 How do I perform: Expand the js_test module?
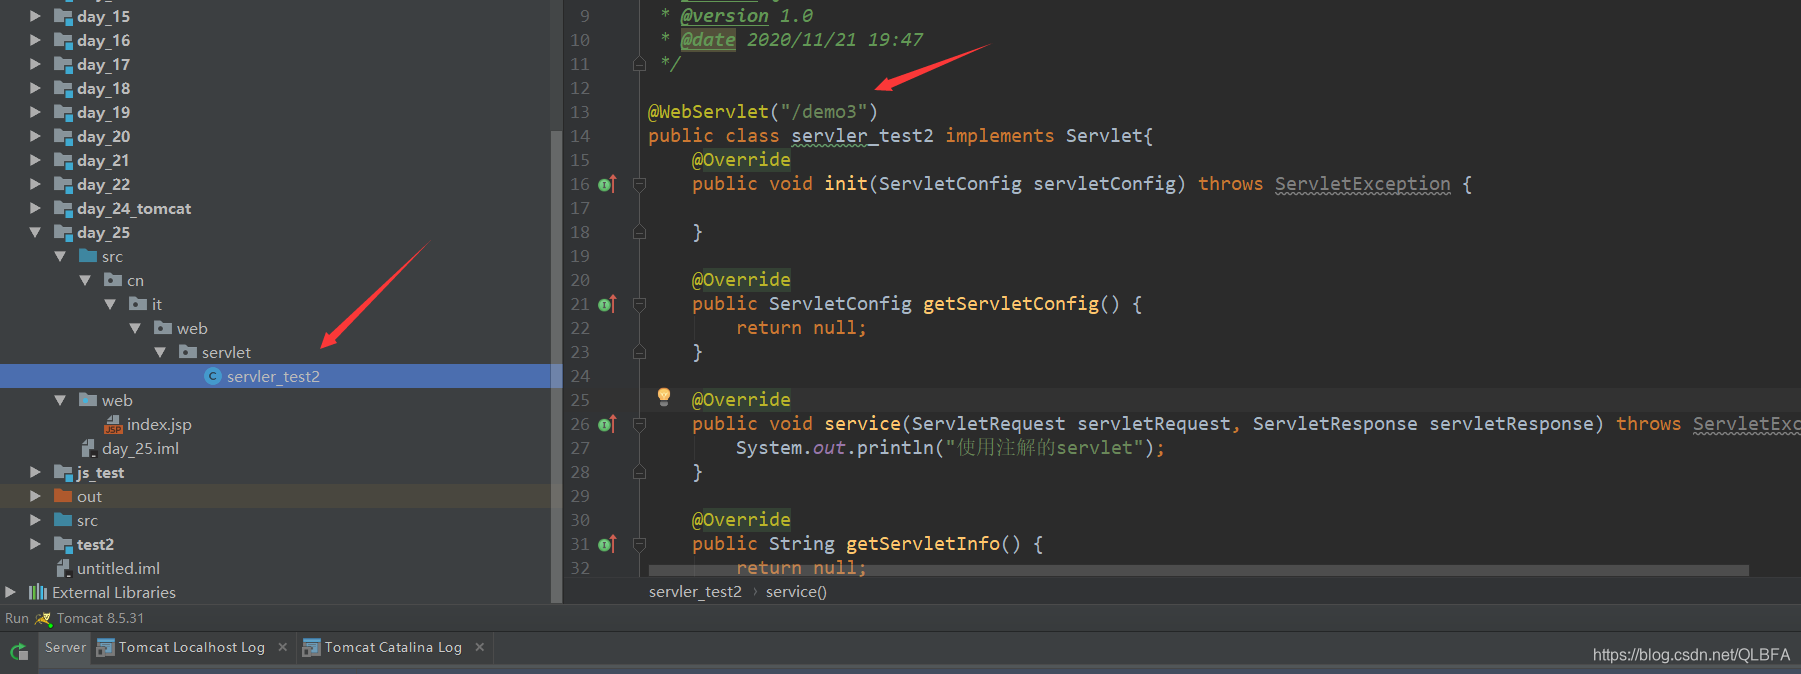pyautogui.click(x=35, y=472)
